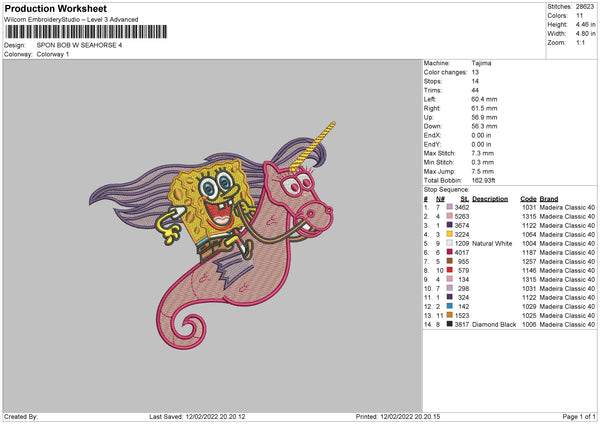This screenshot has height=424, width=600.
Task: Click the Width value 4.80 in
Action: (585, 34)
